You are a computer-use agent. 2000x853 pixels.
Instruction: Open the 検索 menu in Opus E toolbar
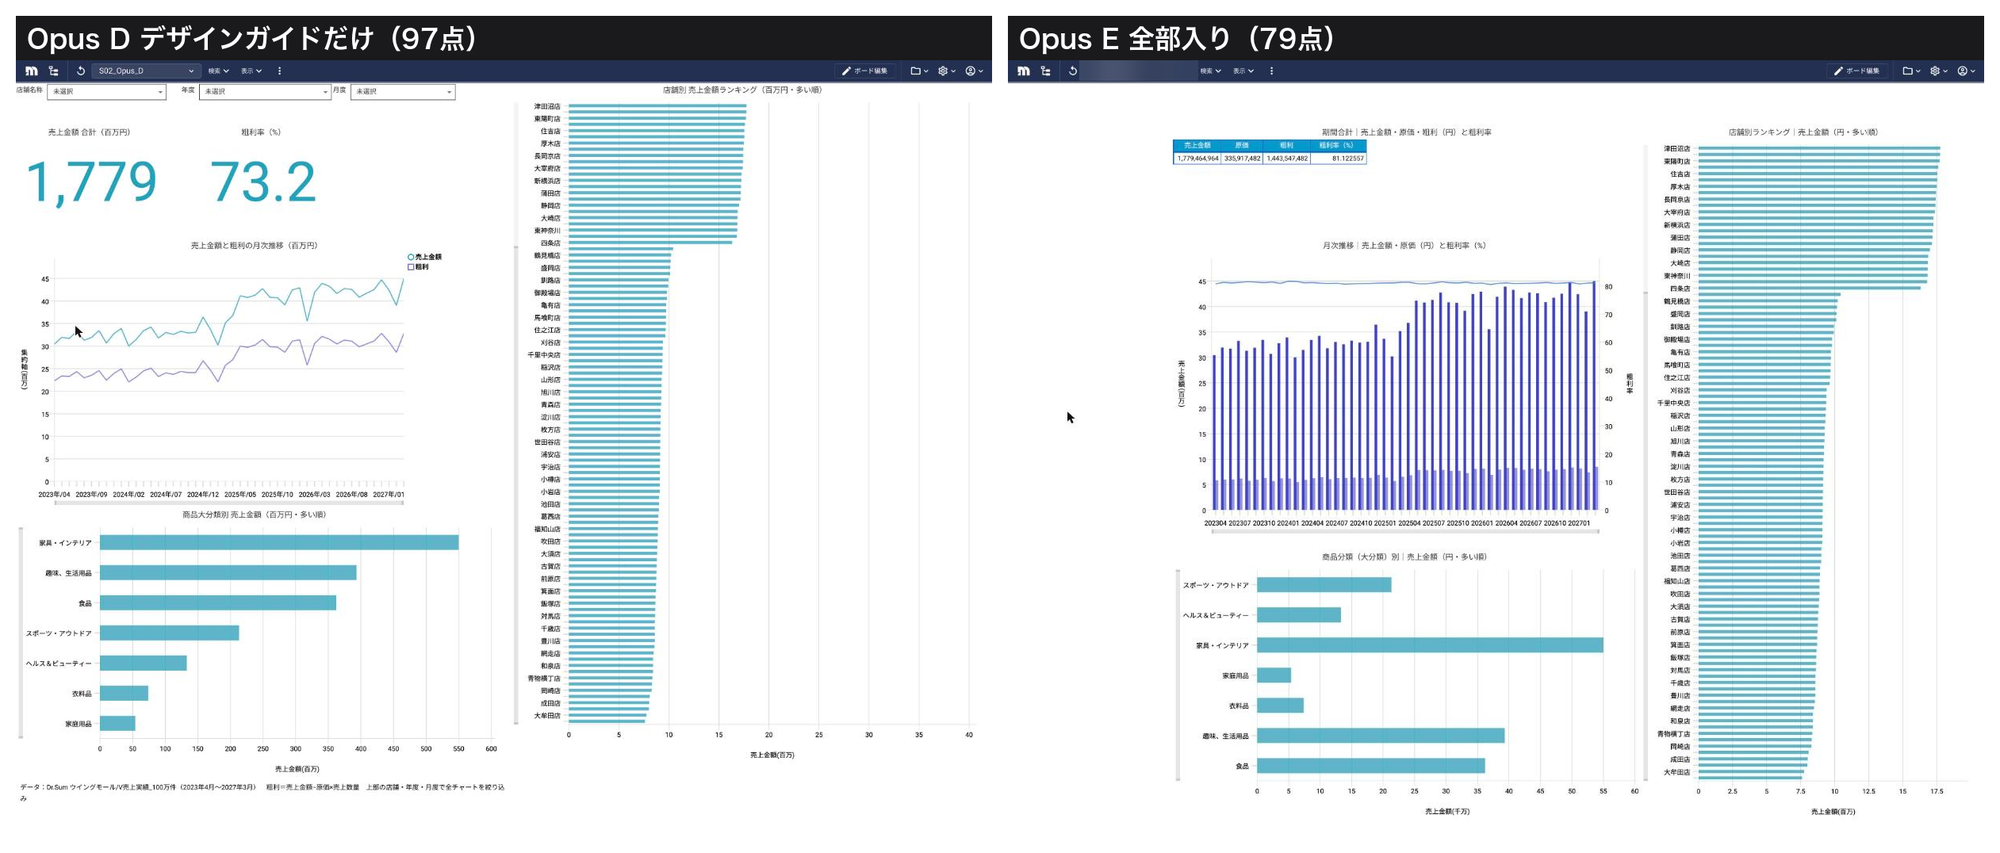coord(1210,71)
